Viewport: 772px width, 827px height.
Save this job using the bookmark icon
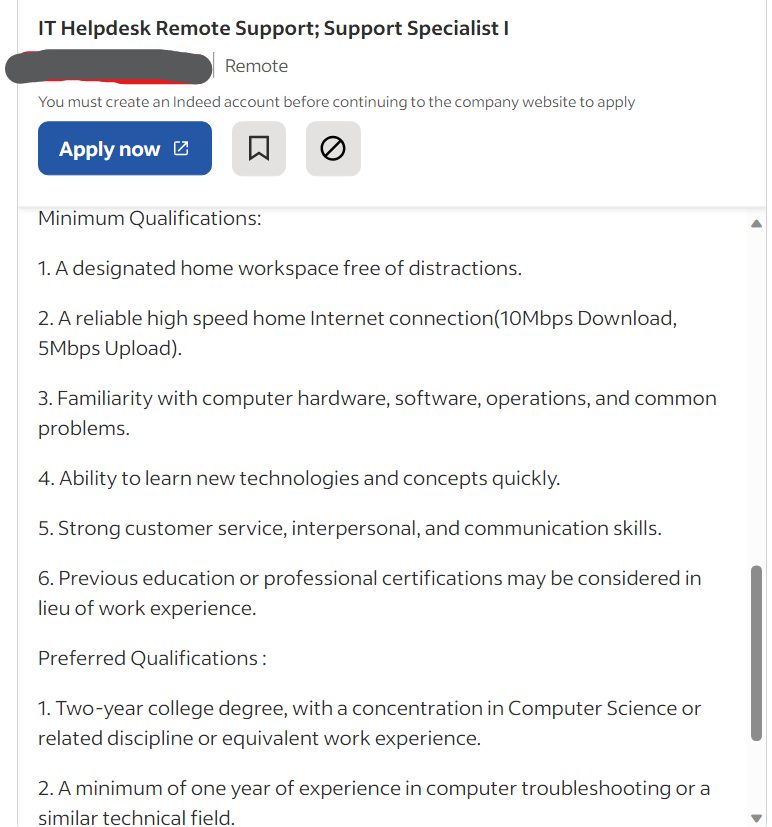point(259,148)
